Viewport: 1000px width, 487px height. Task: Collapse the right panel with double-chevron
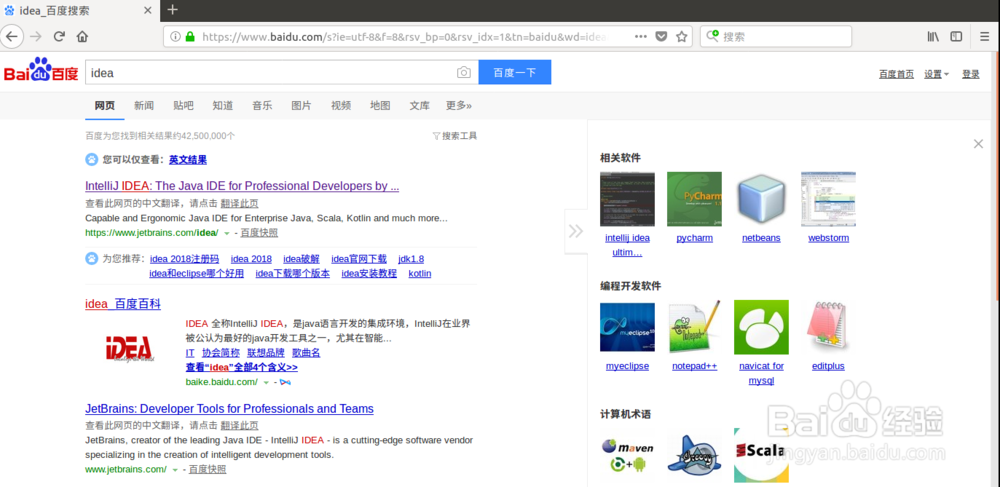tap(575, 231)
